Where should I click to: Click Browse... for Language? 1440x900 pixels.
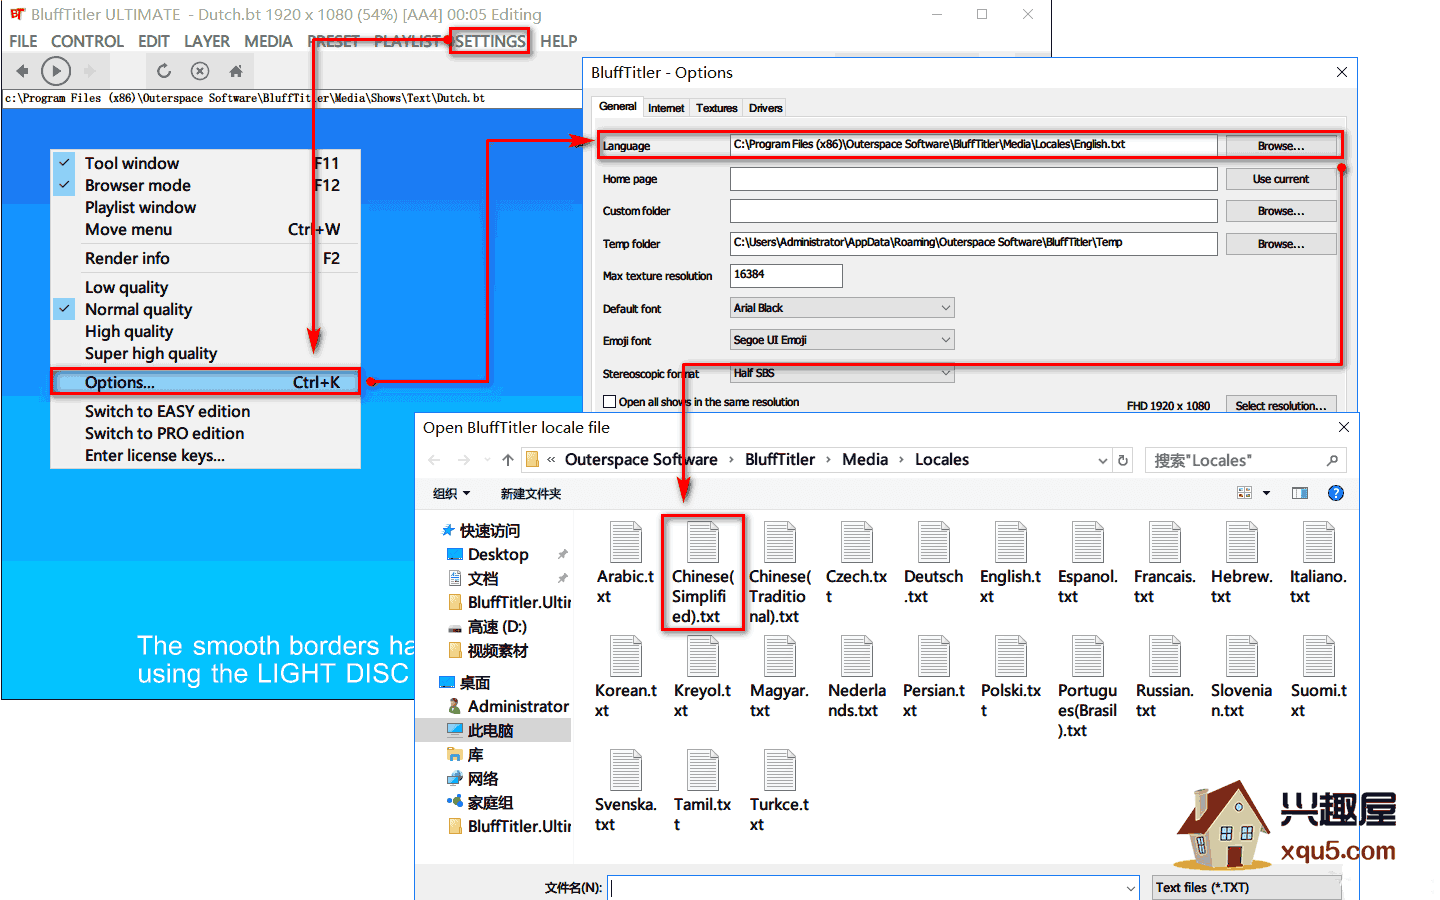pyautogui.click(x=1281, y=146)
